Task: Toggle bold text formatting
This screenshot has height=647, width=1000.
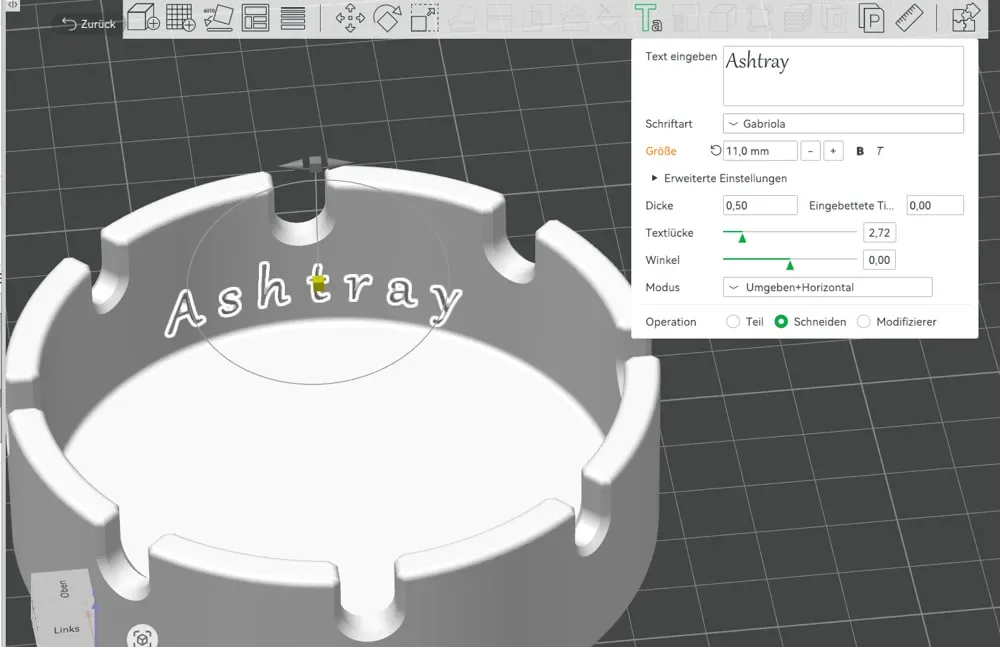Action: (860, 151)
